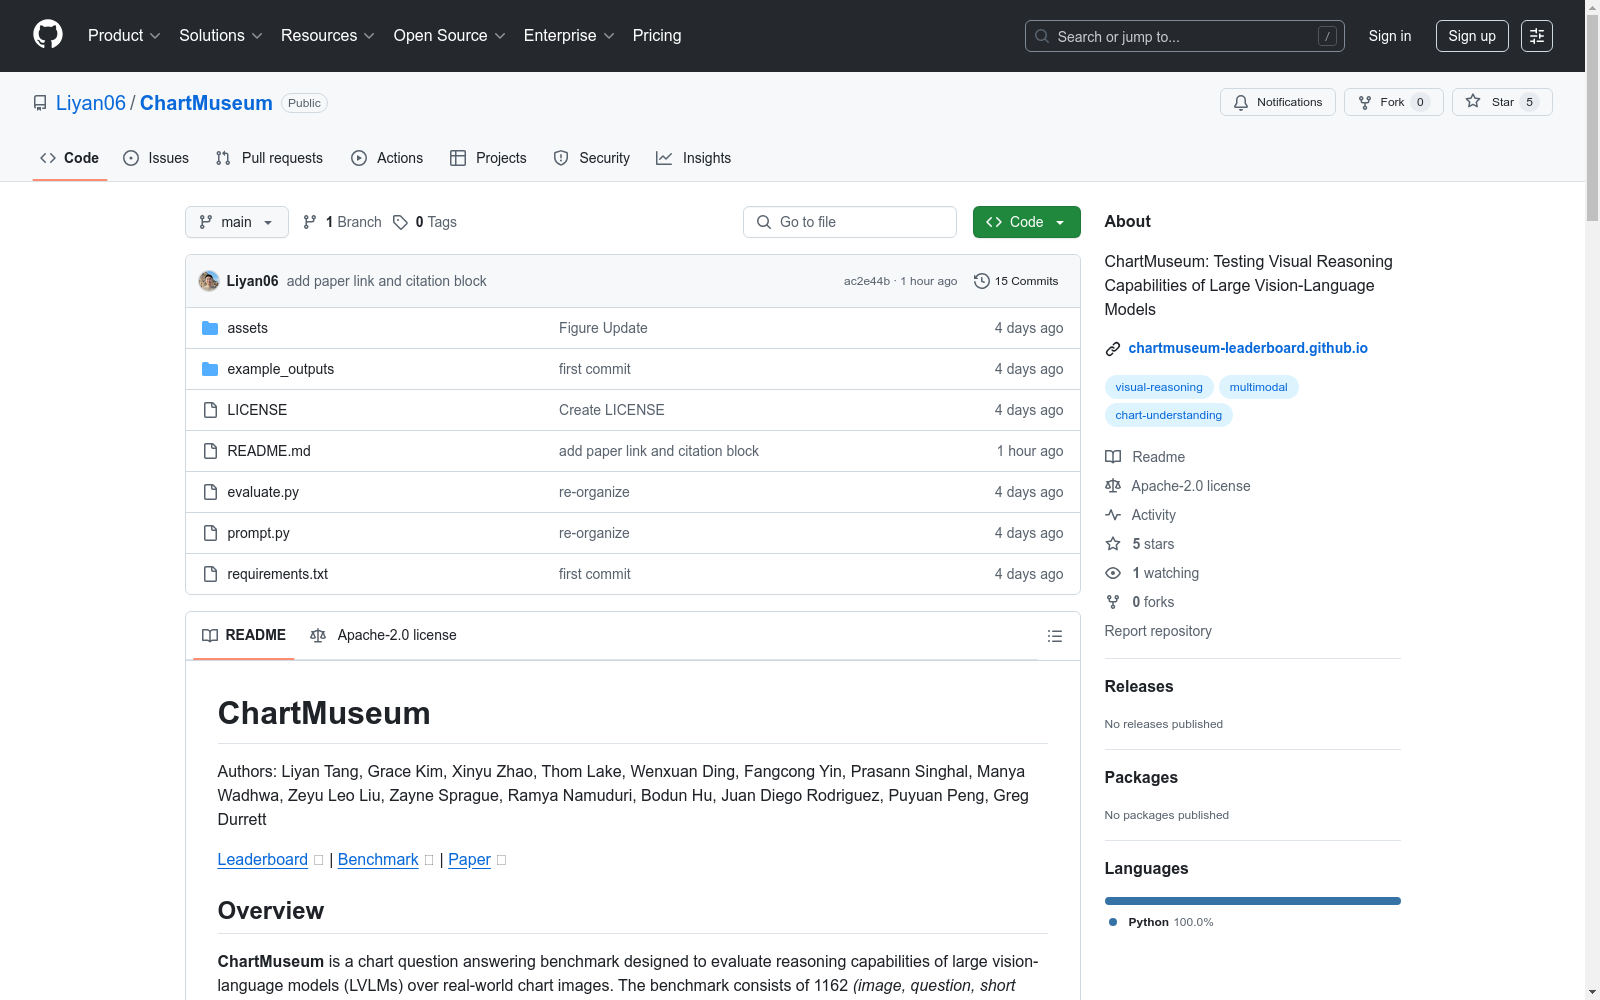
Task: Click the tag icon beside Tags
Action: click(x=400, y=222)
